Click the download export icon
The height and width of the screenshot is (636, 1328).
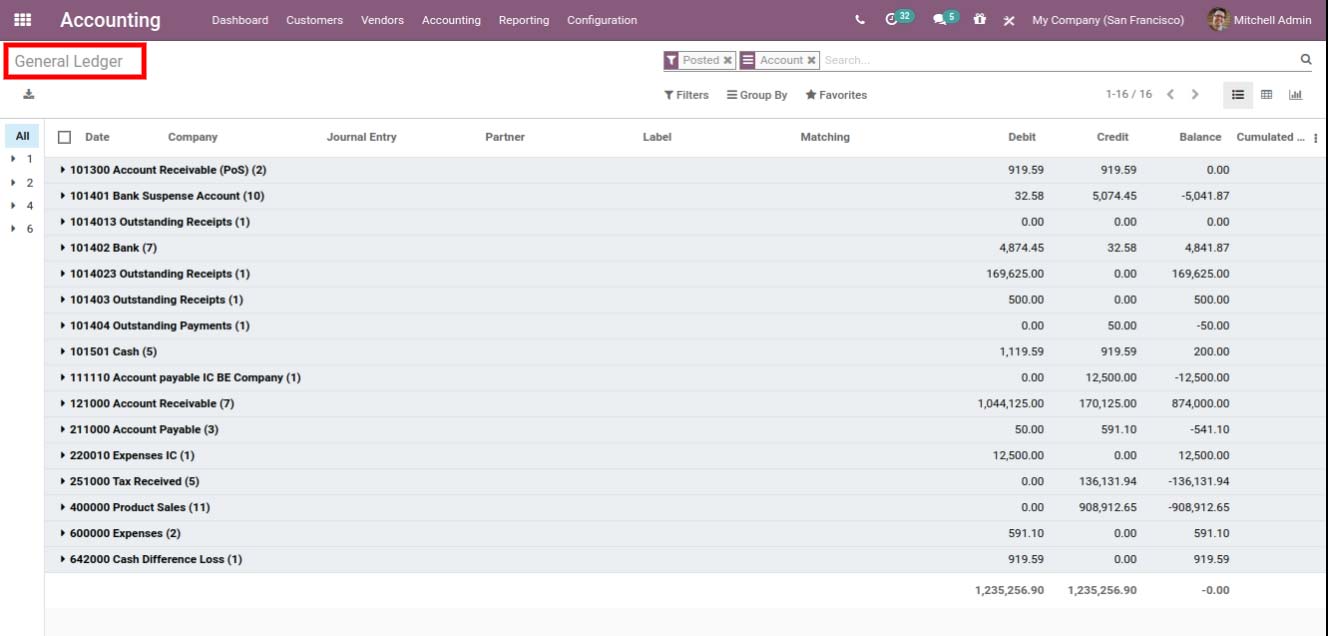pyautogui.click(x=29, y=94)
